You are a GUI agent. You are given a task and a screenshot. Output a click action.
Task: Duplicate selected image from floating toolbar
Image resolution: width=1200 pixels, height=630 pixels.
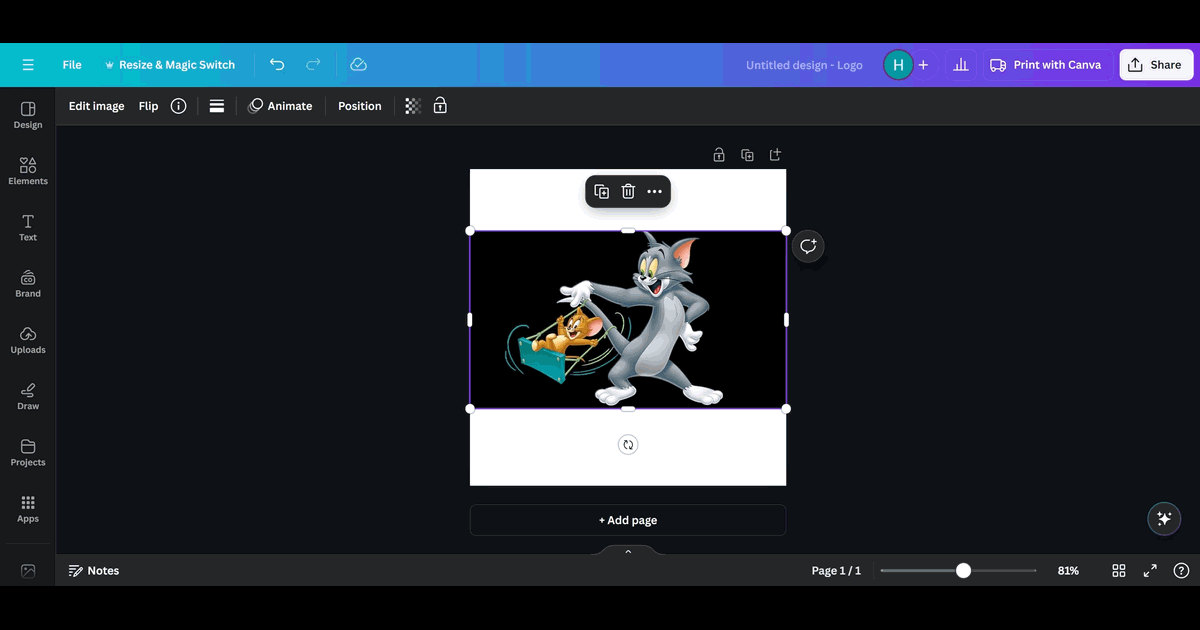click(601, 192)
